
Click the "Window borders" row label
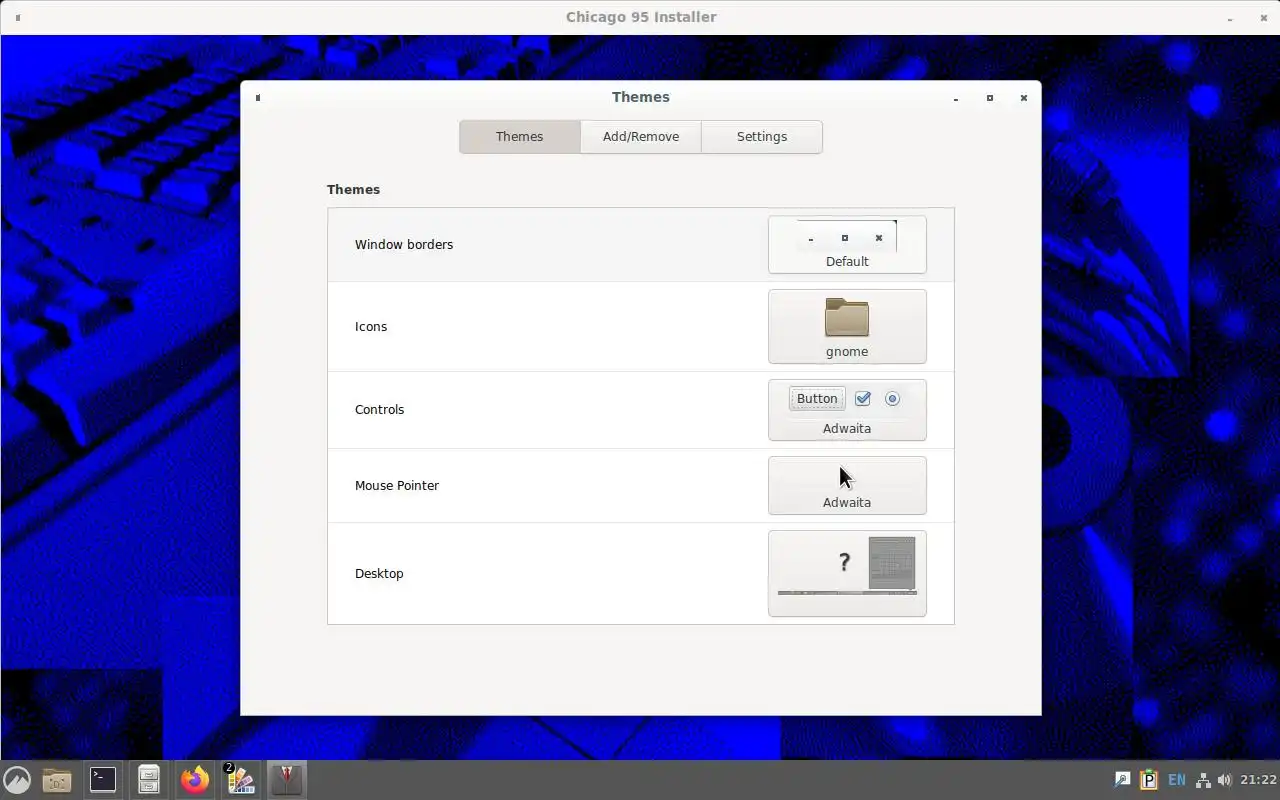click(404, 244)
